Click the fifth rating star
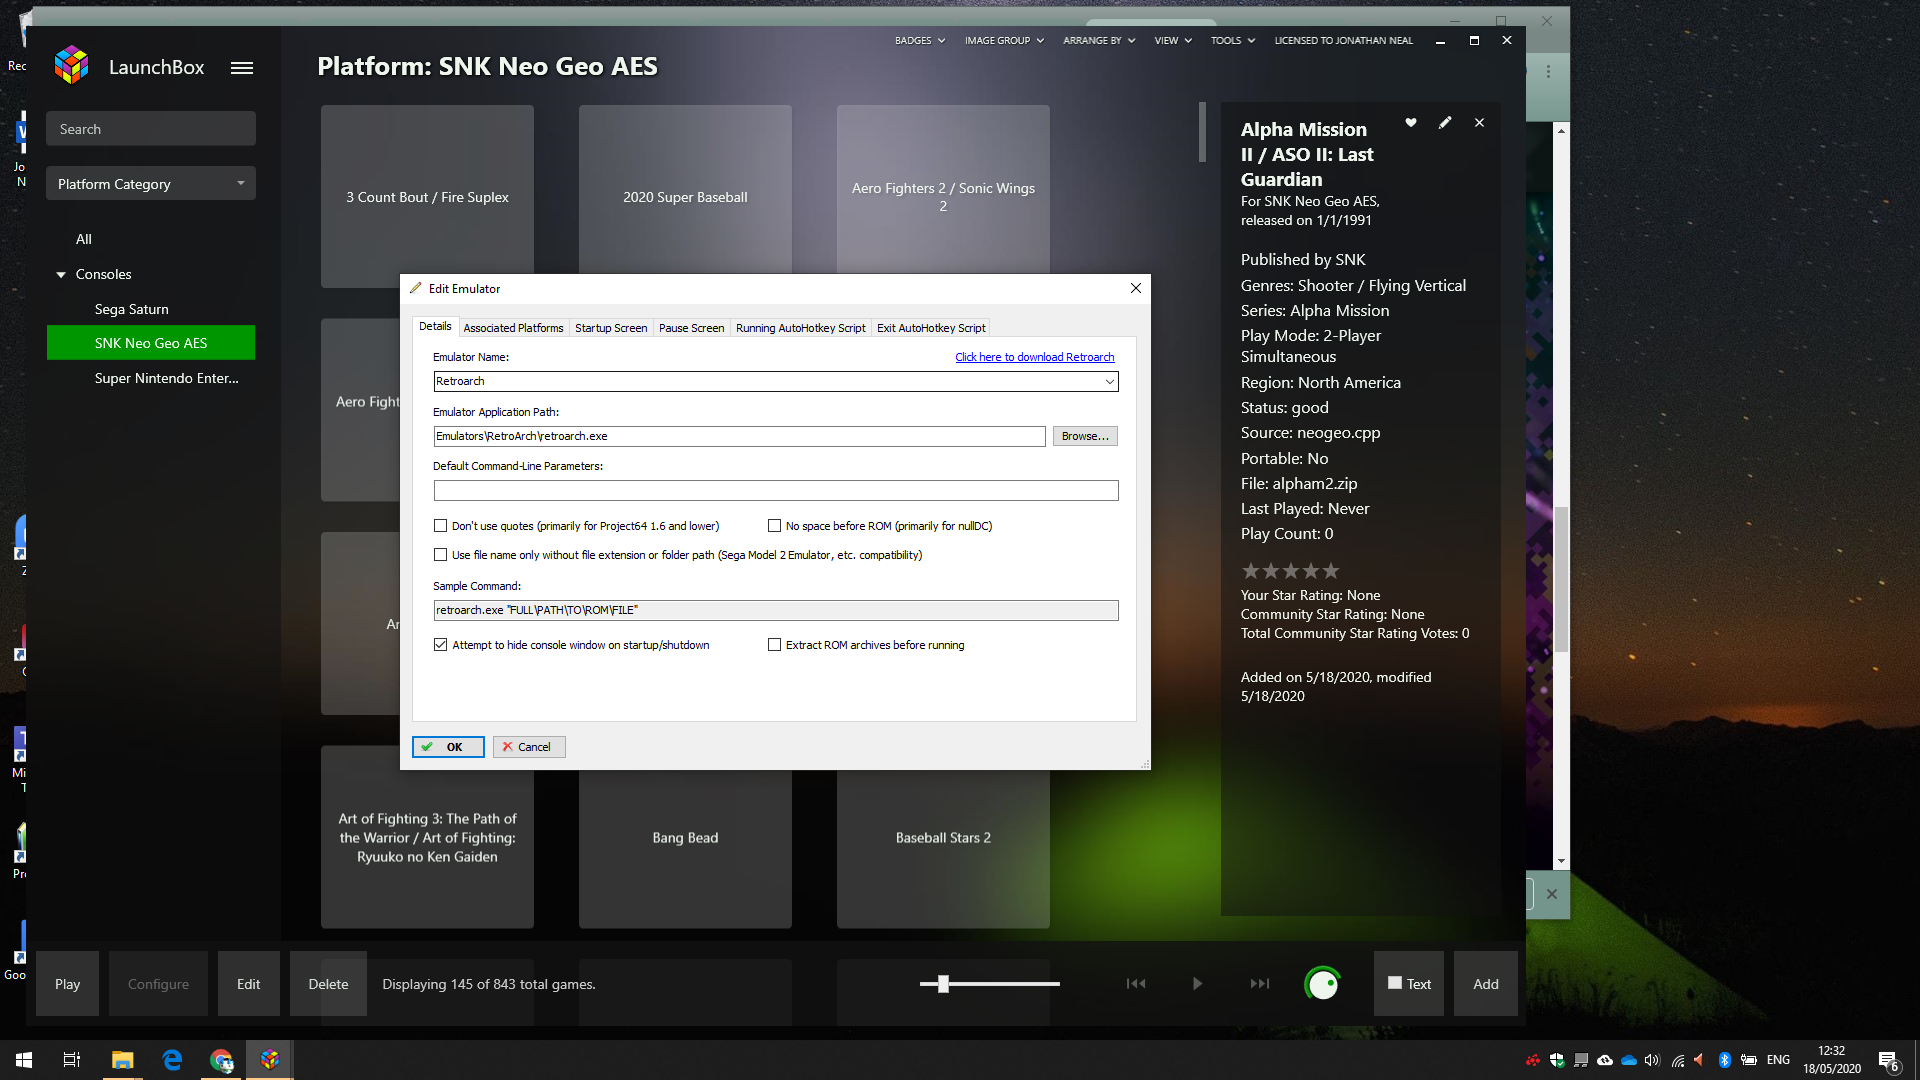This screenshot has height=1080, width=1920. pos(1330,571)
